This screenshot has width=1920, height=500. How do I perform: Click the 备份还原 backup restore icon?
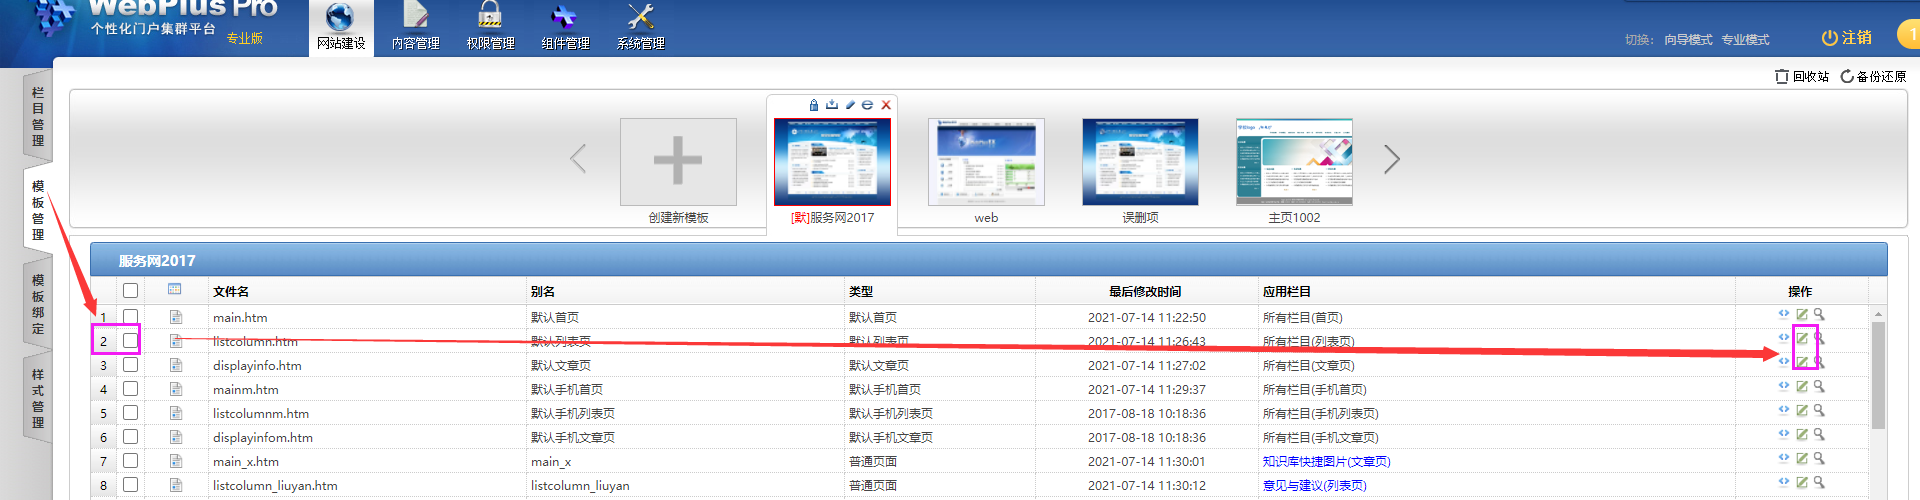[x=1847, y=77]
